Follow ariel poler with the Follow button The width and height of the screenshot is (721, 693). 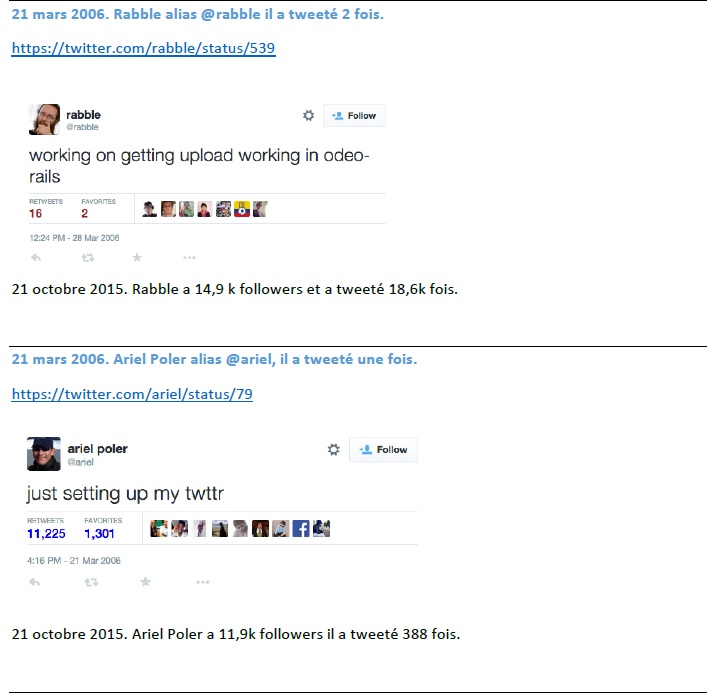tap(383, 450)
